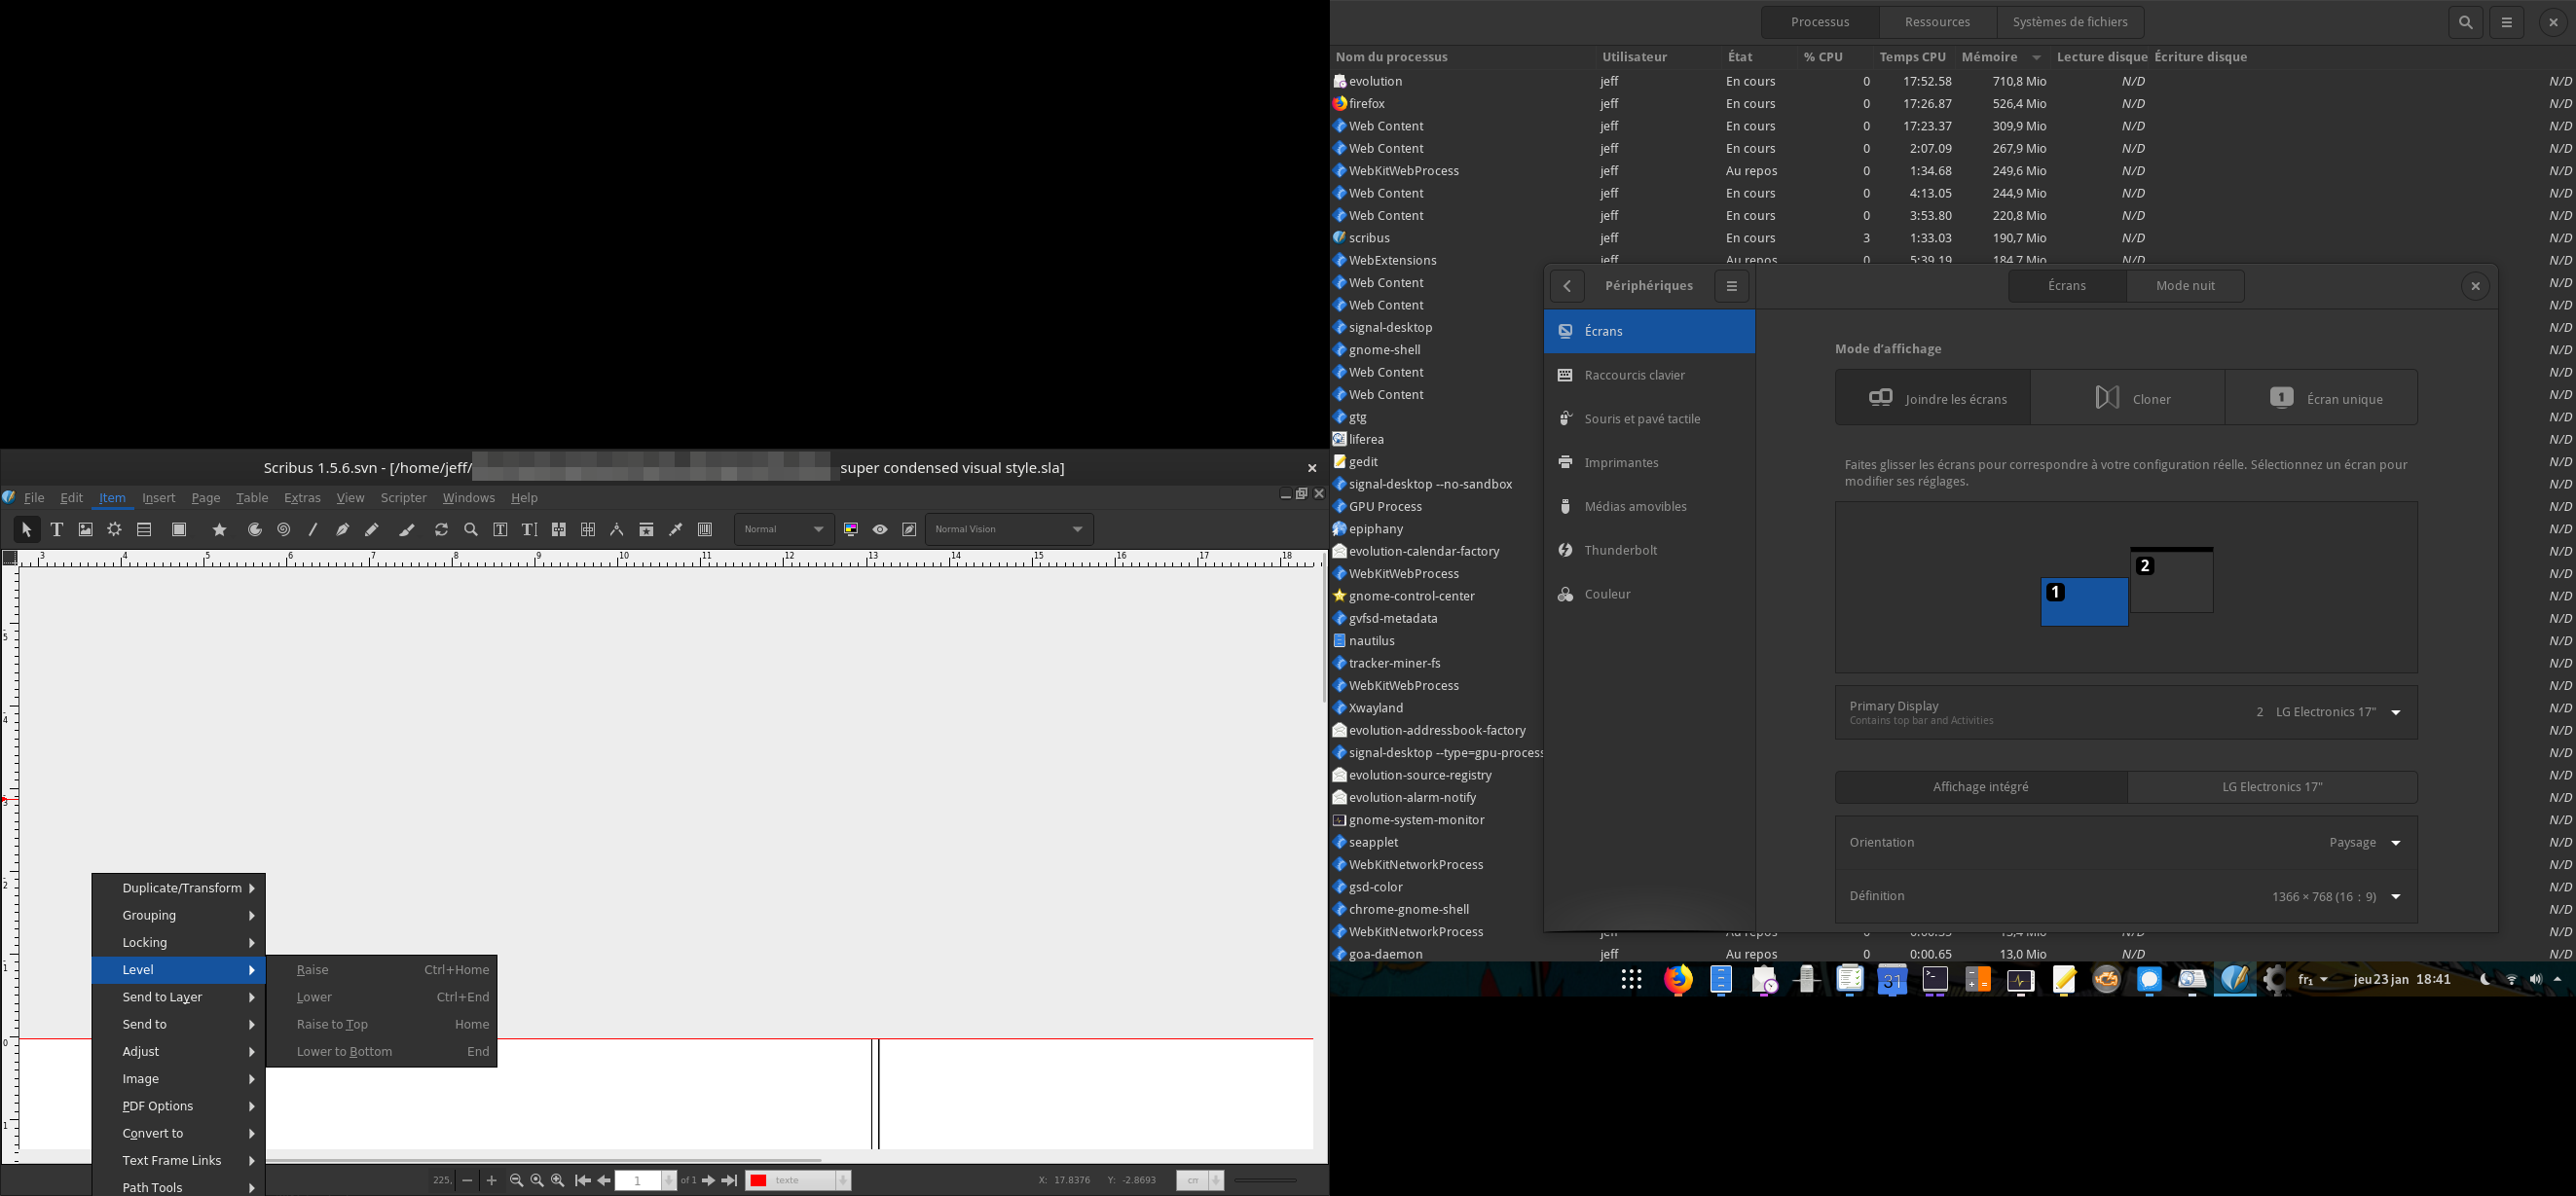Click the Link Text Frames icon
This screenshot has height=1196, width=2576.
(x=559, y=530)
